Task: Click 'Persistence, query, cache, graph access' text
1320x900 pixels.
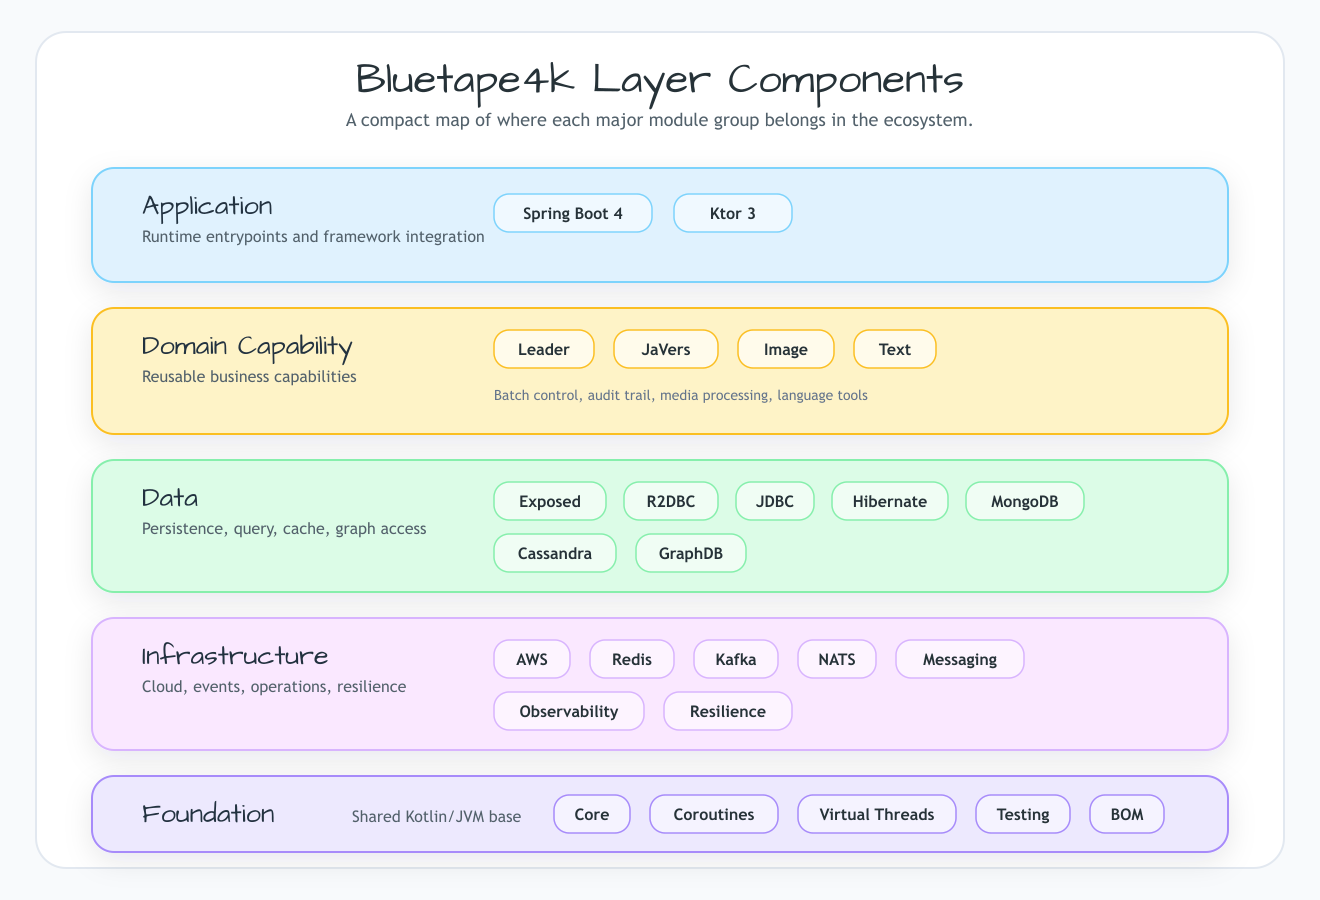Action: point(284,528)
